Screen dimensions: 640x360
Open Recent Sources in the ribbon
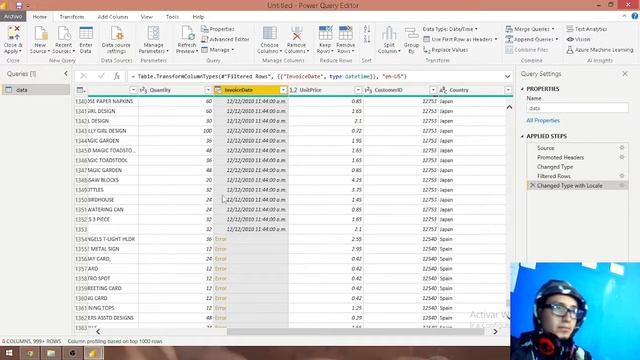pos(63,40)
